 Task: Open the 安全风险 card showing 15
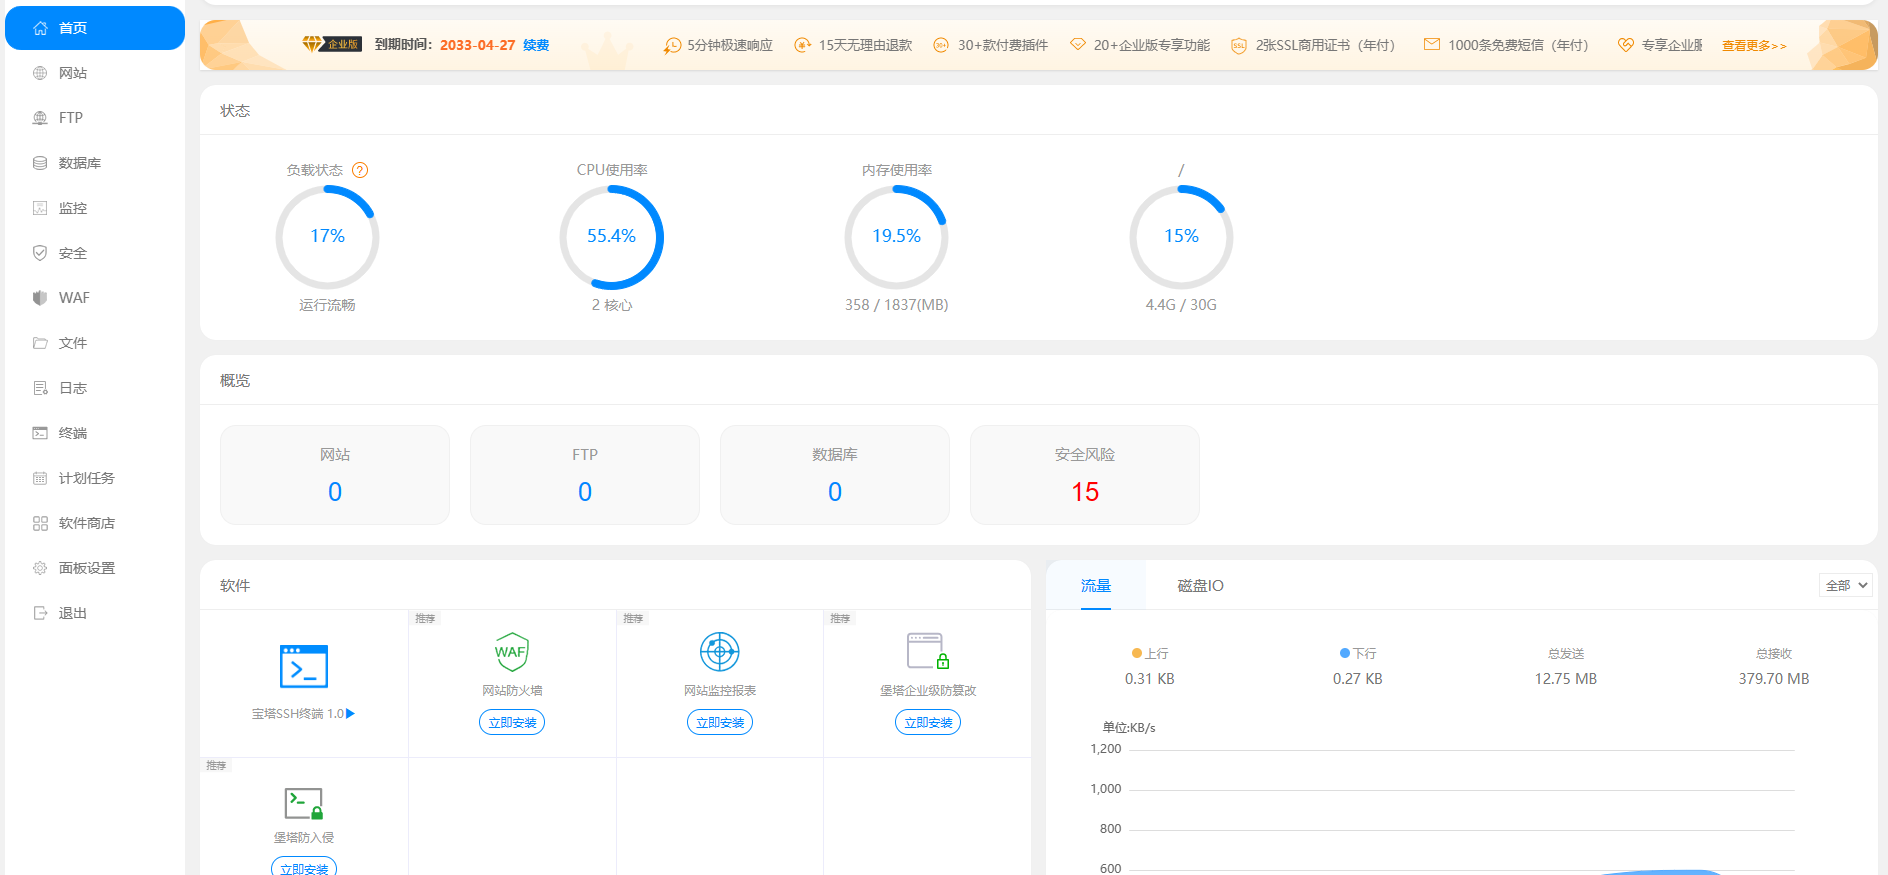tap(1085, 475)
